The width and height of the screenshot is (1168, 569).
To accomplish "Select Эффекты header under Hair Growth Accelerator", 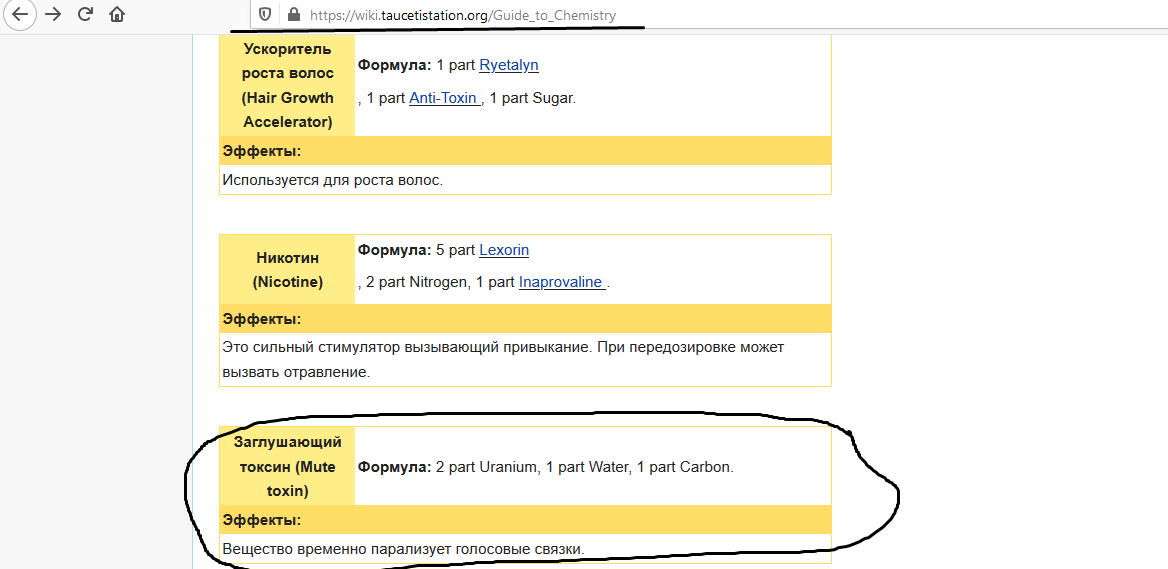I will [x=525, y=151].
